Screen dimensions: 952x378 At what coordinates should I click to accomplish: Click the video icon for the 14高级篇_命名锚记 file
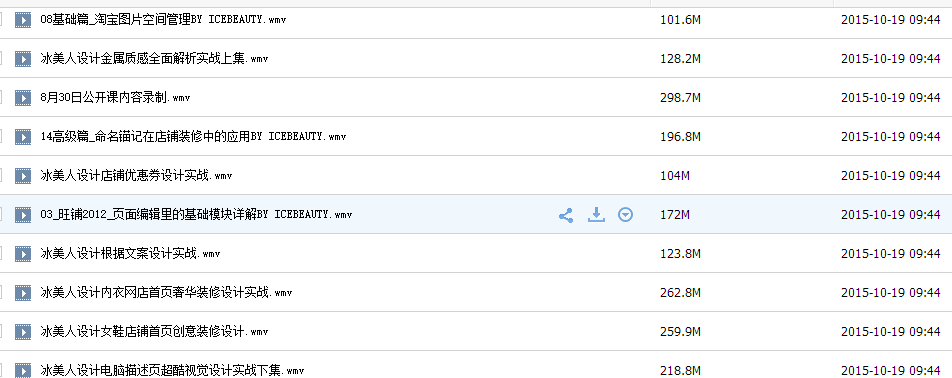coord(23,137)
